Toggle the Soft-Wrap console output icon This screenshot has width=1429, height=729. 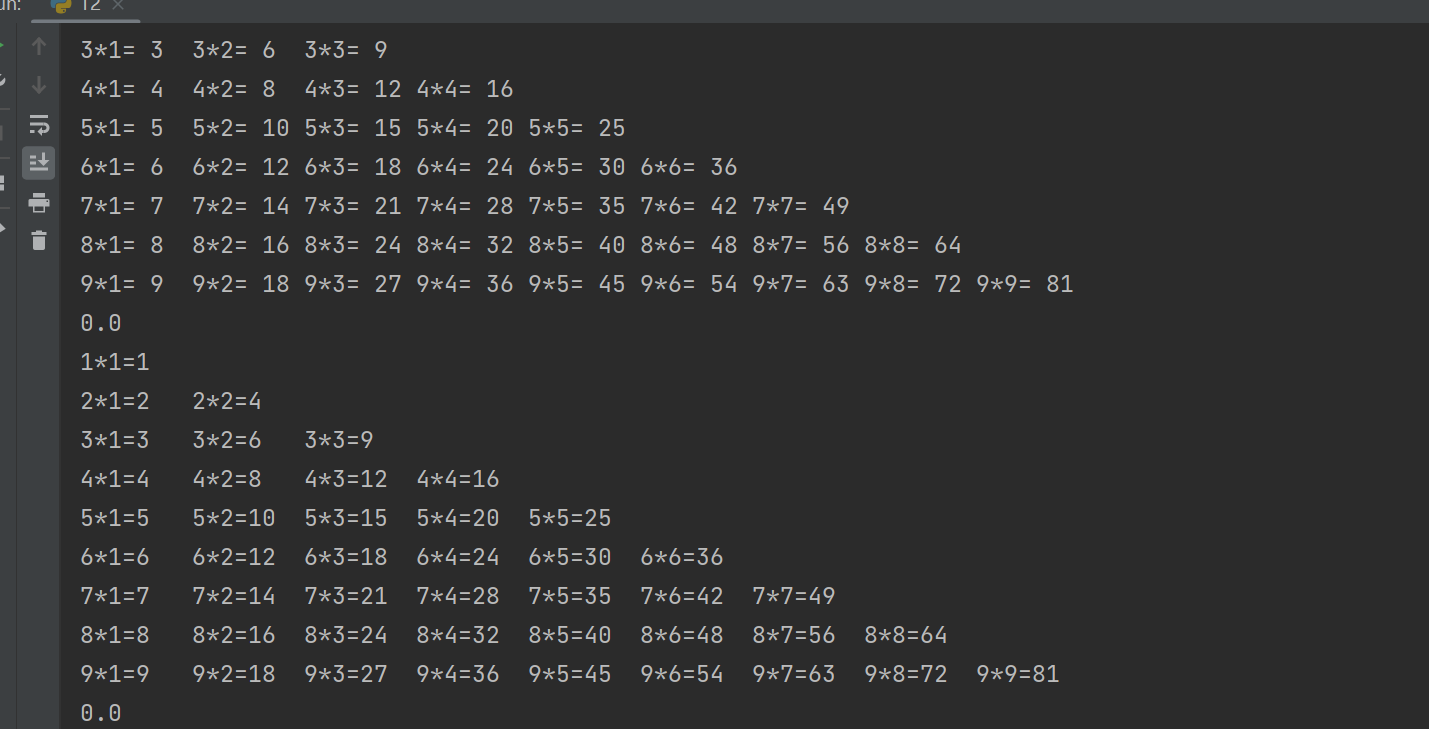(x=39, y=125)
